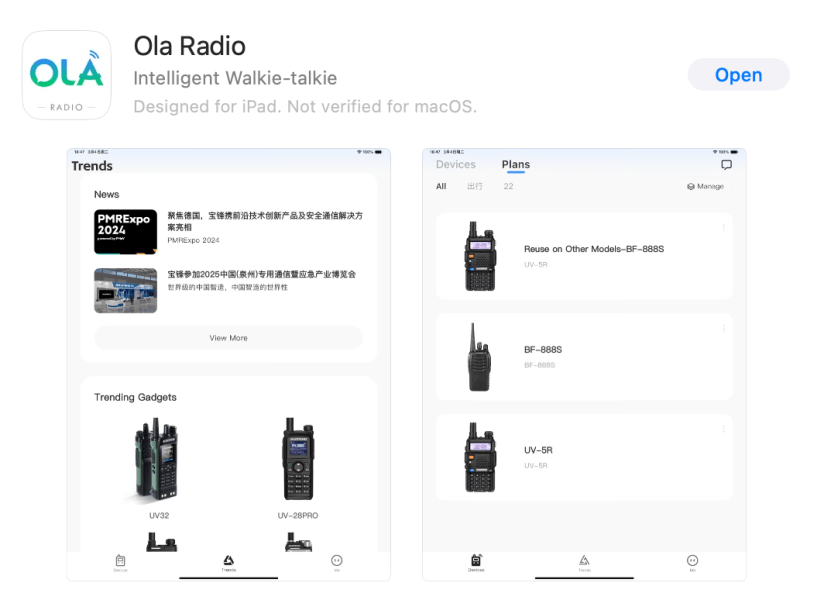This screenshot has height=614, width=824.
Task: Switch to the Devices tab at top
Action: tap(456, 165)
